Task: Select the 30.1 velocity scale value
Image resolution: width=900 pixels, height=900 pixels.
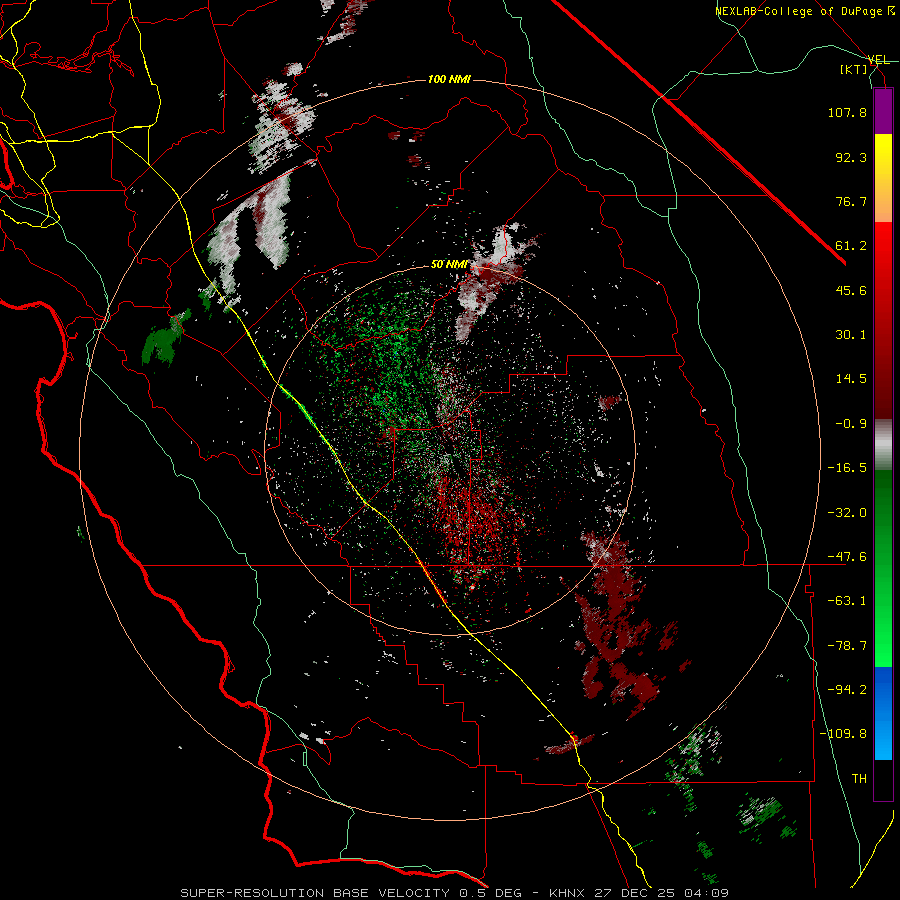Action: click(851, 334)
